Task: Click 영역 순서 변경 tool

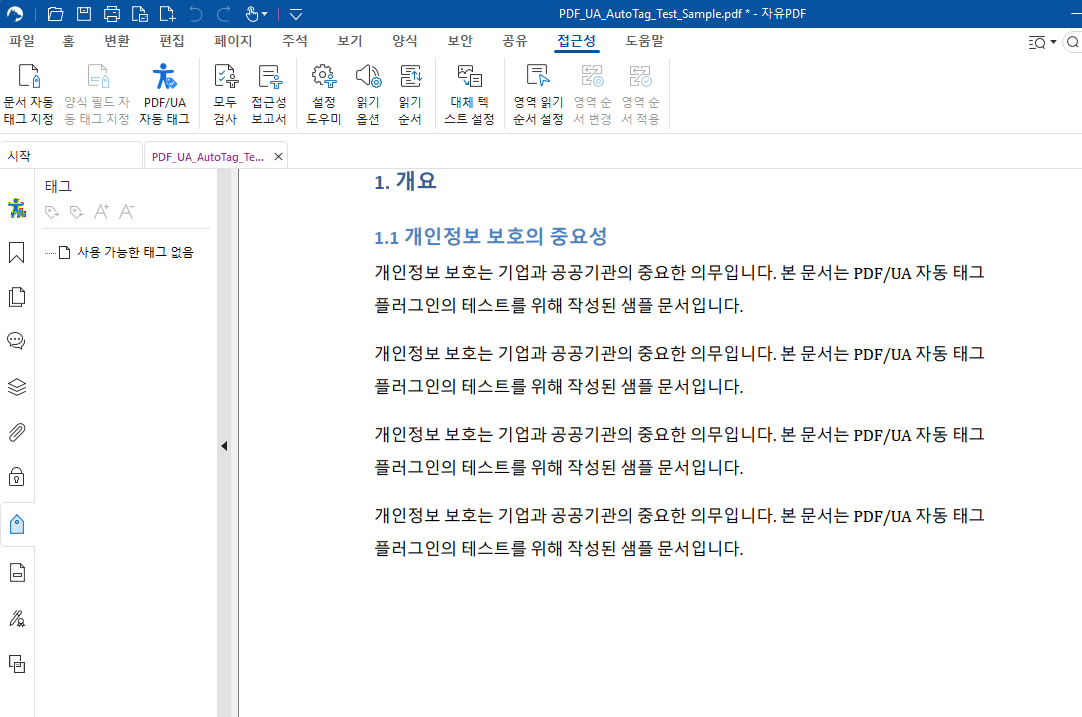Action: [x=592, y=94]
